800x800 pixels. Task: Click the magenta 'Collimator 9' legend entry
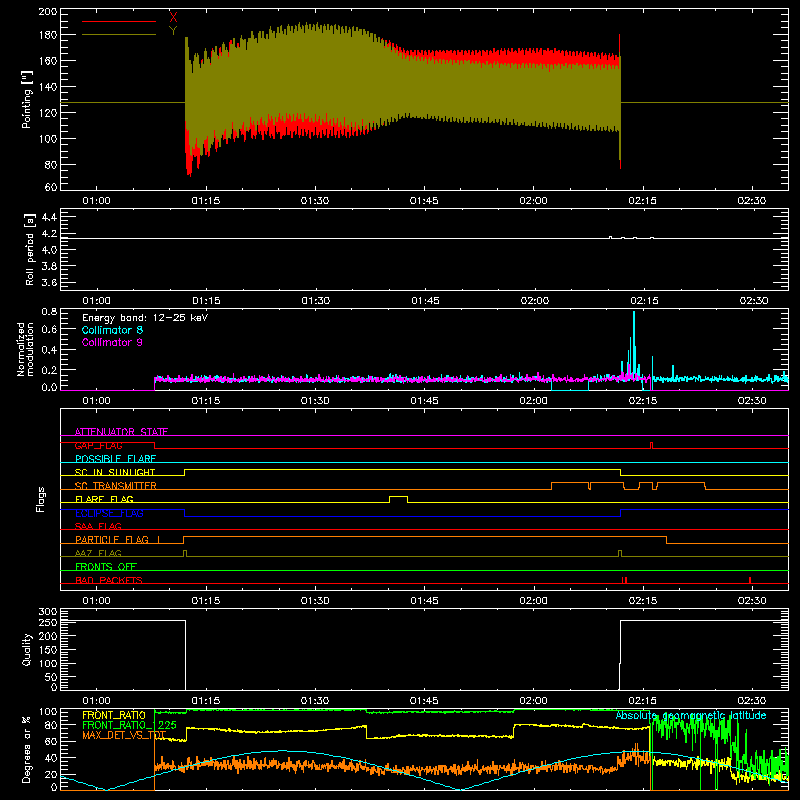pos(112,342)
